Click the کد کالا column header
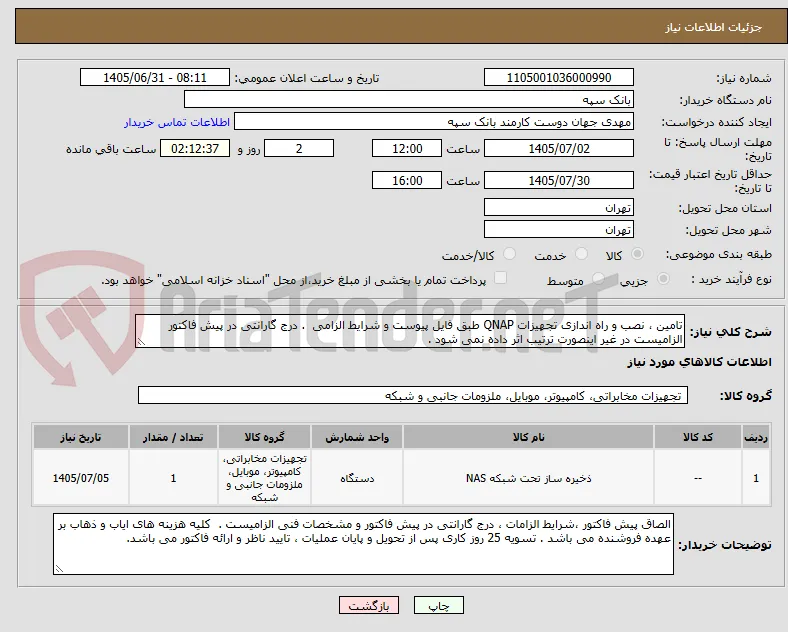The image size is (788, 632). coord(698,437)
